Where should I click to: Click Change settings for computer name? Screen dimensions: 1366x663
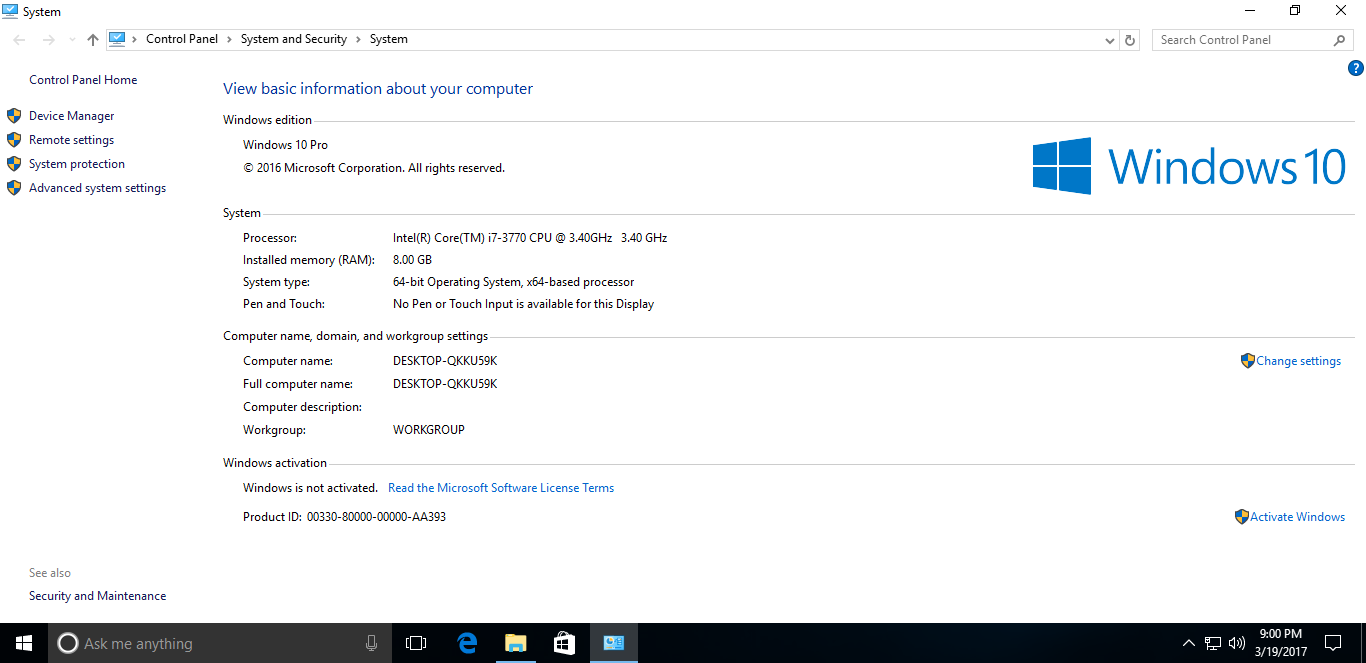tap(1298, 361)
